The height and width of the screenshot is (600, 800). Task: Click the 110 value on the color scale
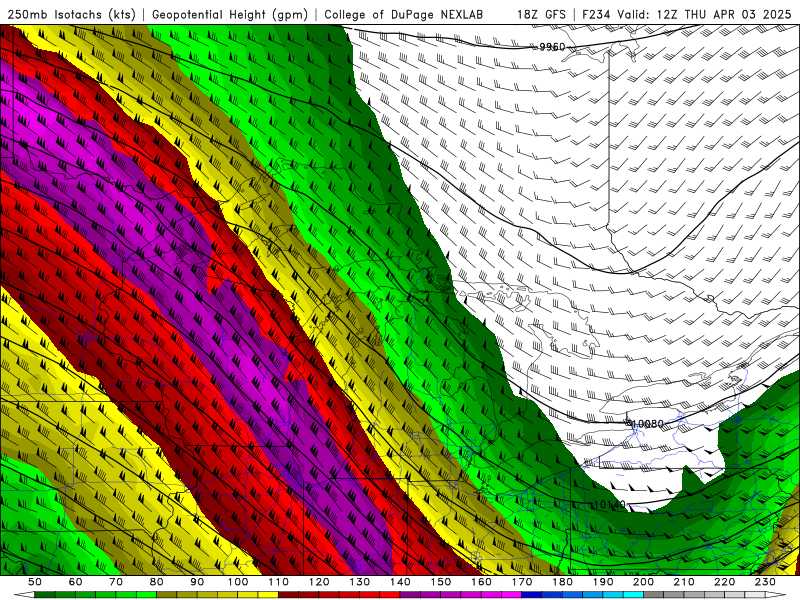[x=279, y=582]
